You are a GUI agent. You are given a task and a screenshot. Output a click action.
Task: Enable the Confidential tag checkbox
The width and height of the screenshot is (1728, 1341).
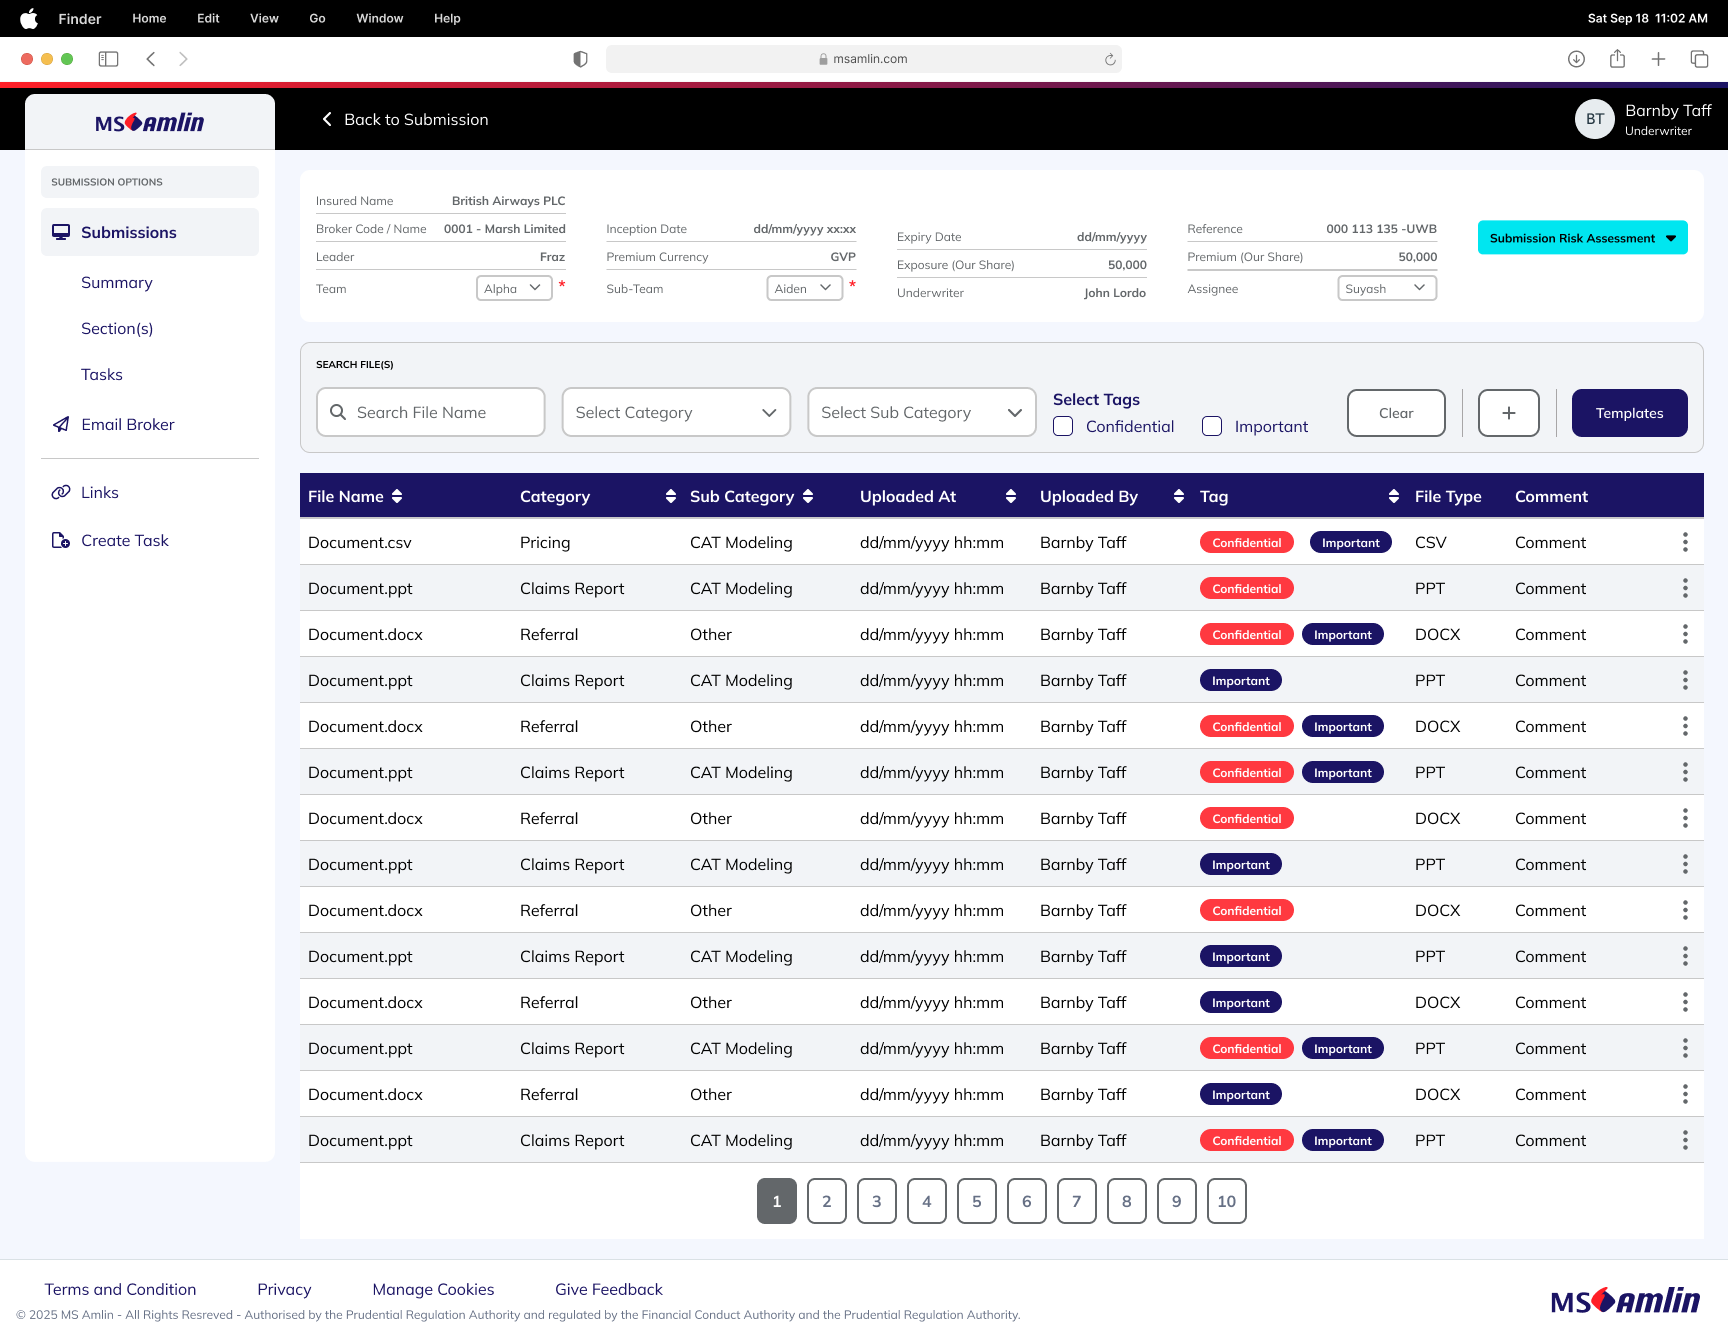1064,427
